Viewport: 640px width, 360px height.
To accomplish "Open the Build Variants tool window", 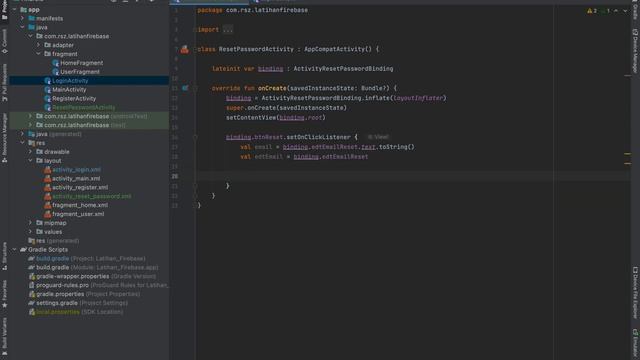I will [x=4, y=336].
